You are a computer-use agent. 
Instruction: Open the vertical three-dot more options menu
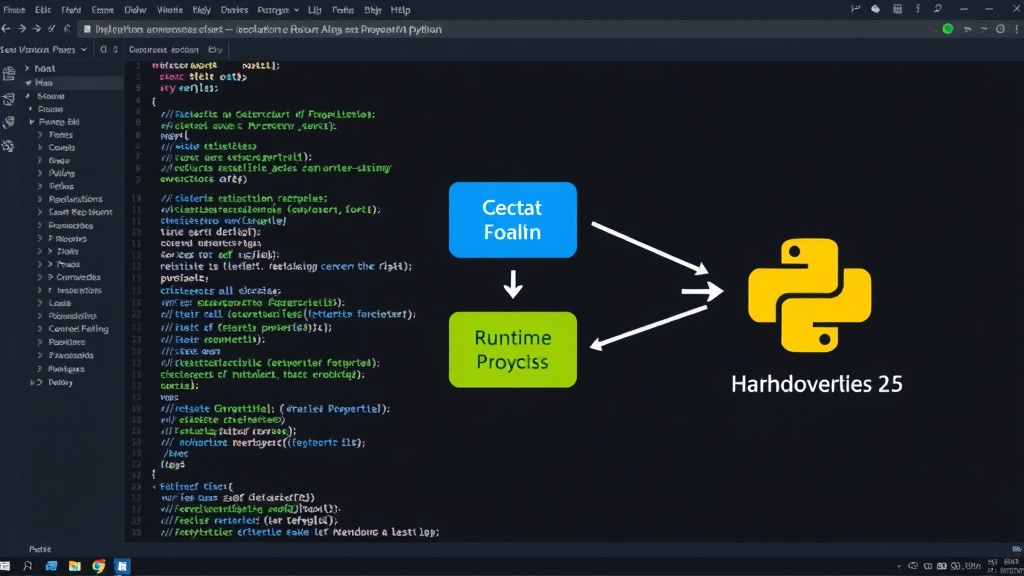pyautogui.click(x=1016, y=29)
